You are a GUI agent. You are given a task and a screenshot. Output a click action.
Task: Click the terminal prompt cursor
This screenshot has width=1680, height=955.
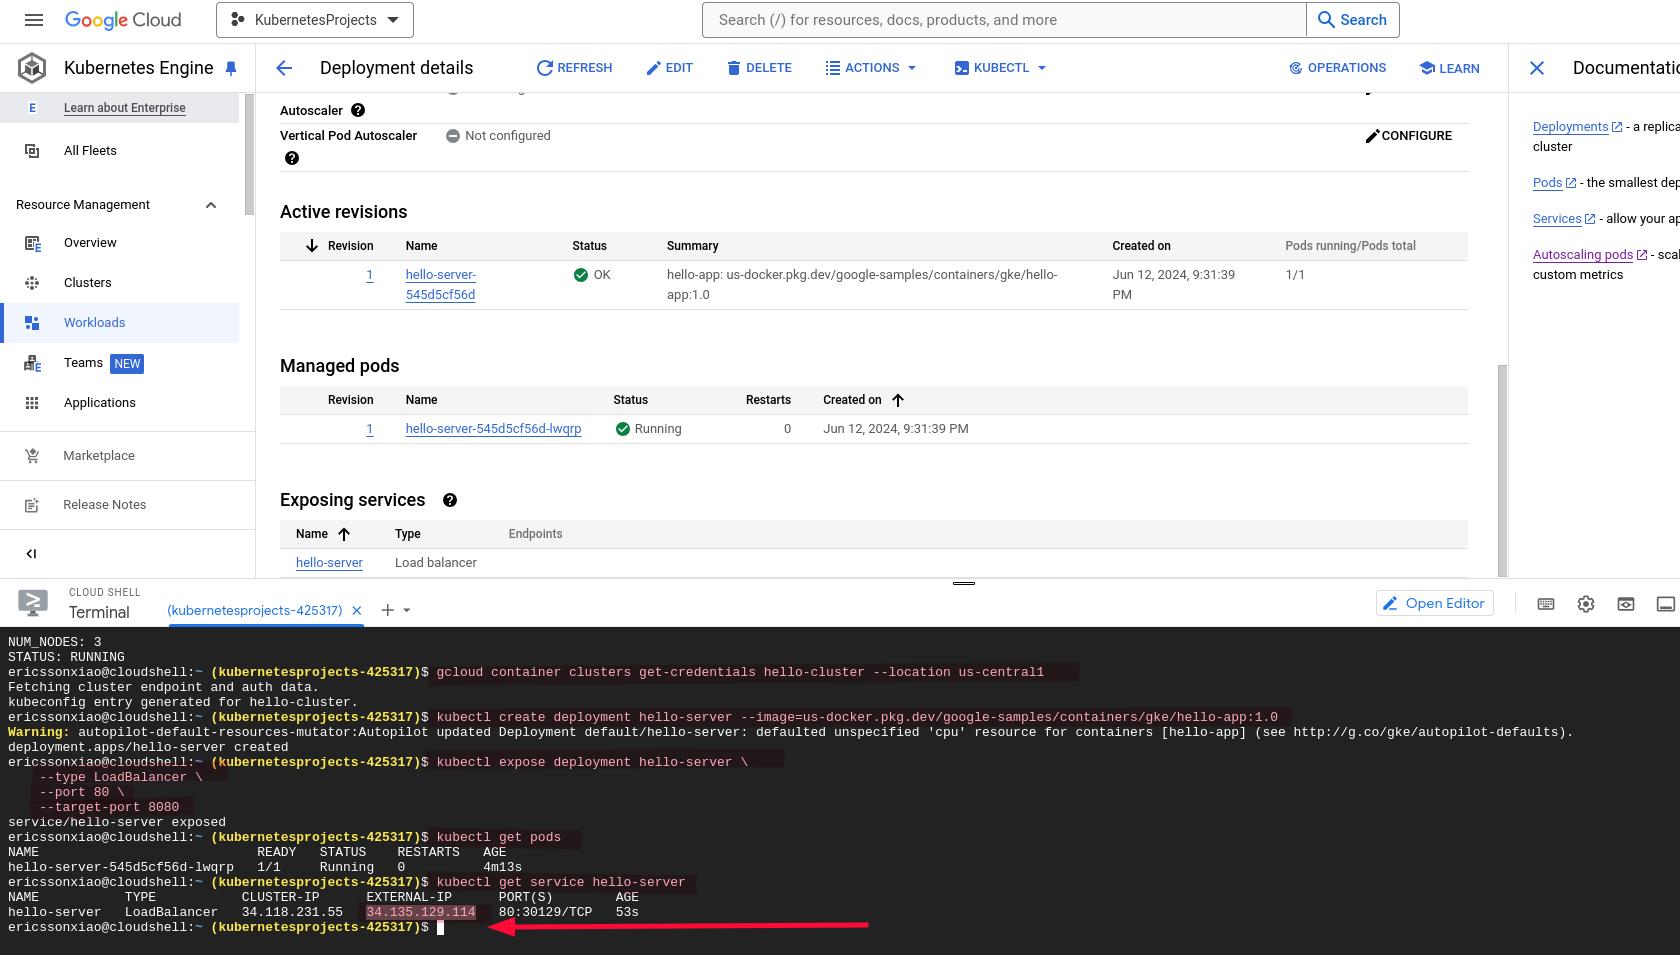tap(440, 927)
